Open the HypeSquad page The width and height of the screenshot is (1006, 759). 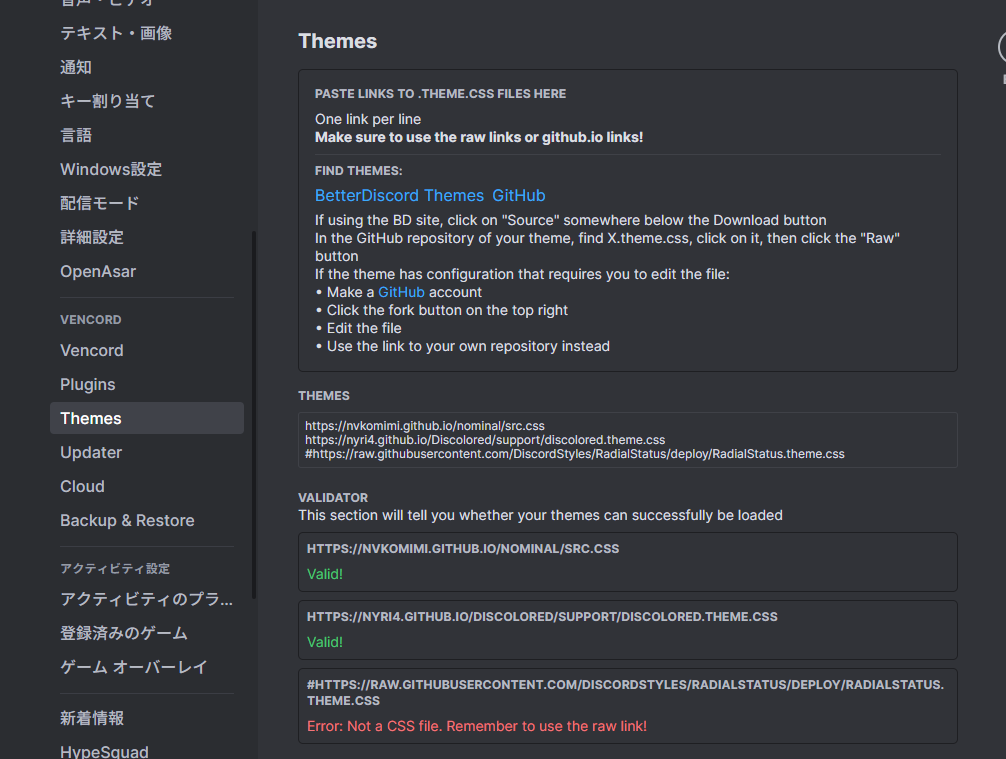pos(104,750)
